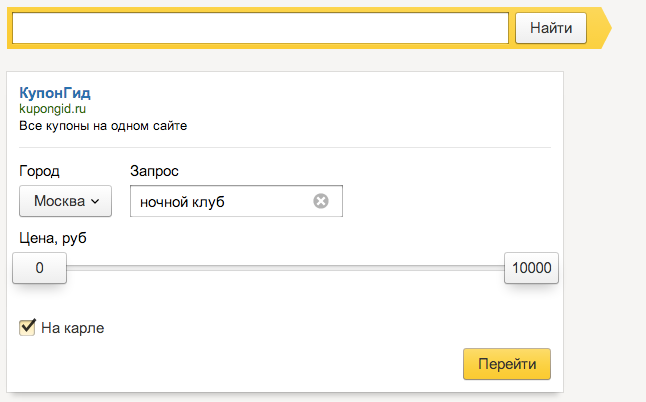646x402 pixels.
Task: Clear the 'ночной клуб' query with the X icon
Action: [x=321, y=201]
